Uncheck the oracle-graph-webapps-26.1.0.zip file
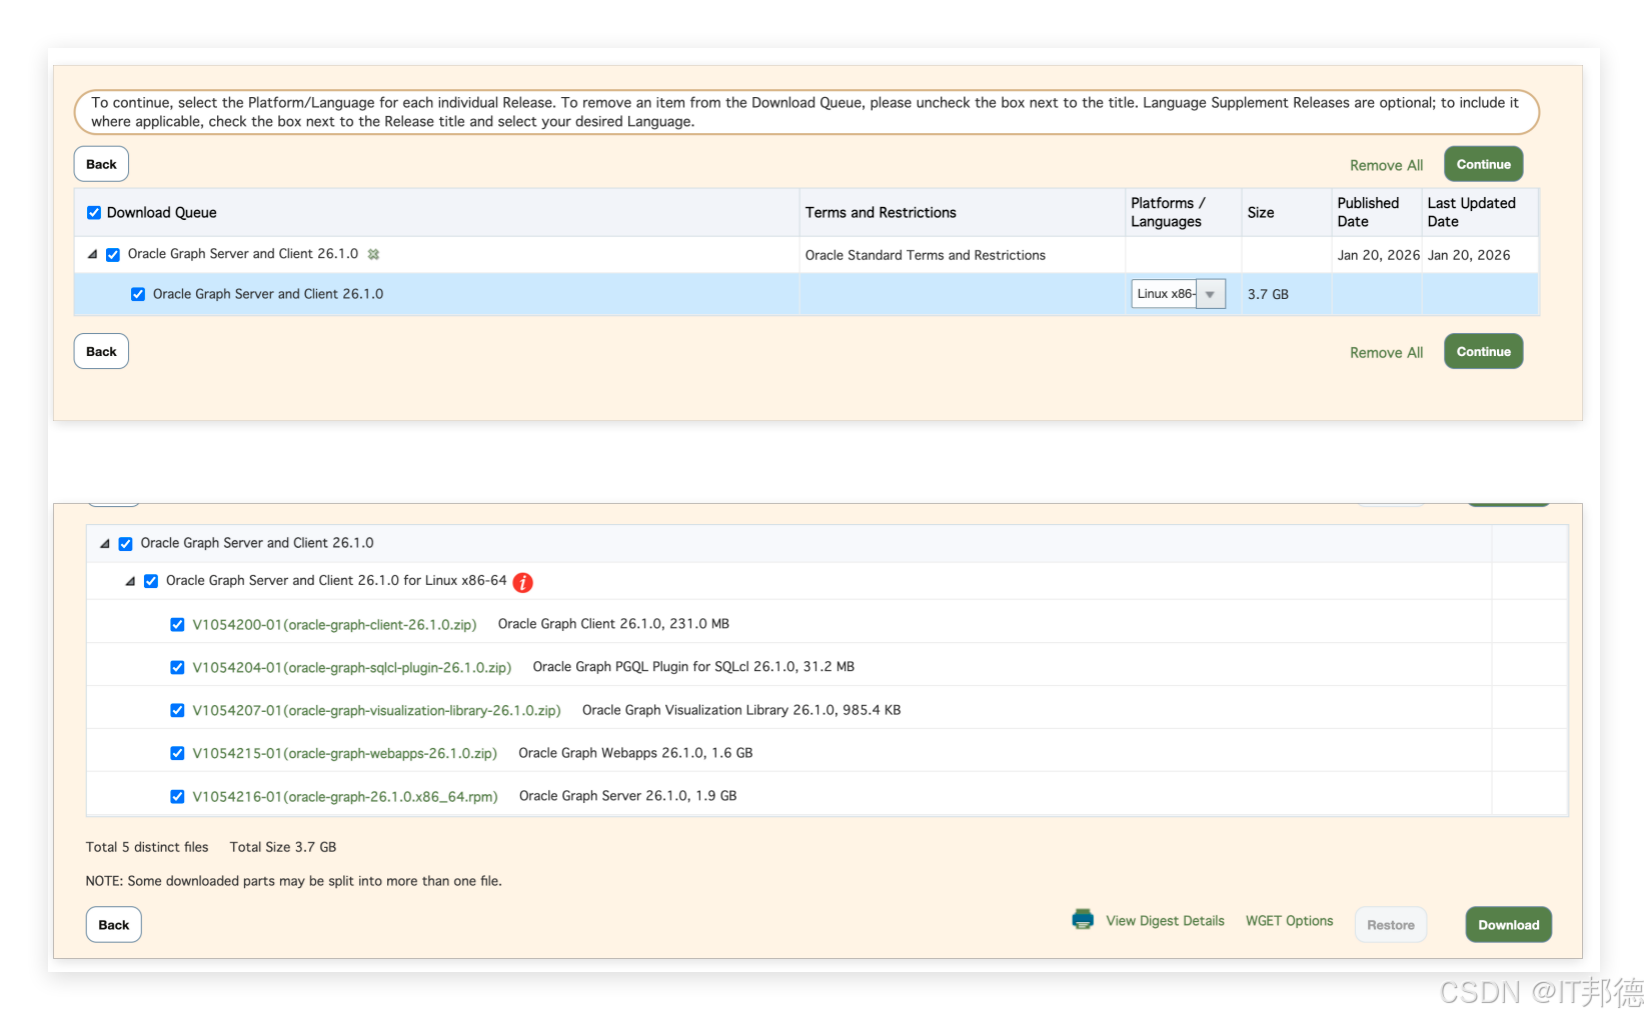Viewport: 1648px width, 1020px height. pos(177,753)
